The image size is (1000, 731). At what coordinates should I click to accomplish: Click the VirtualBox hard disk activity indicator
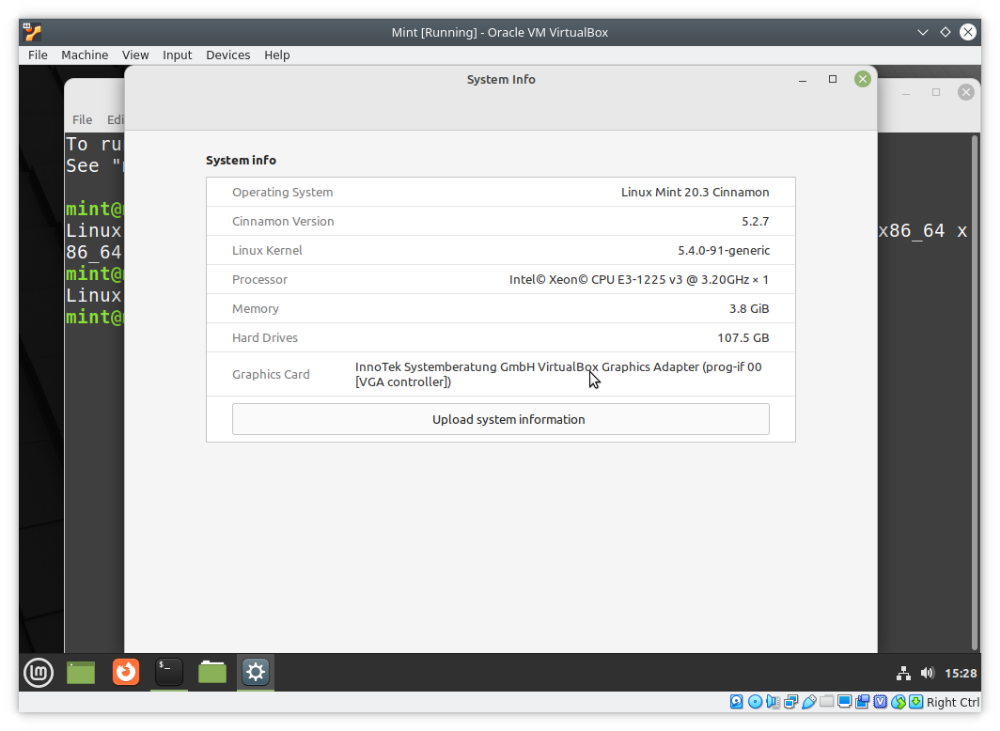[x=737, y=702]
